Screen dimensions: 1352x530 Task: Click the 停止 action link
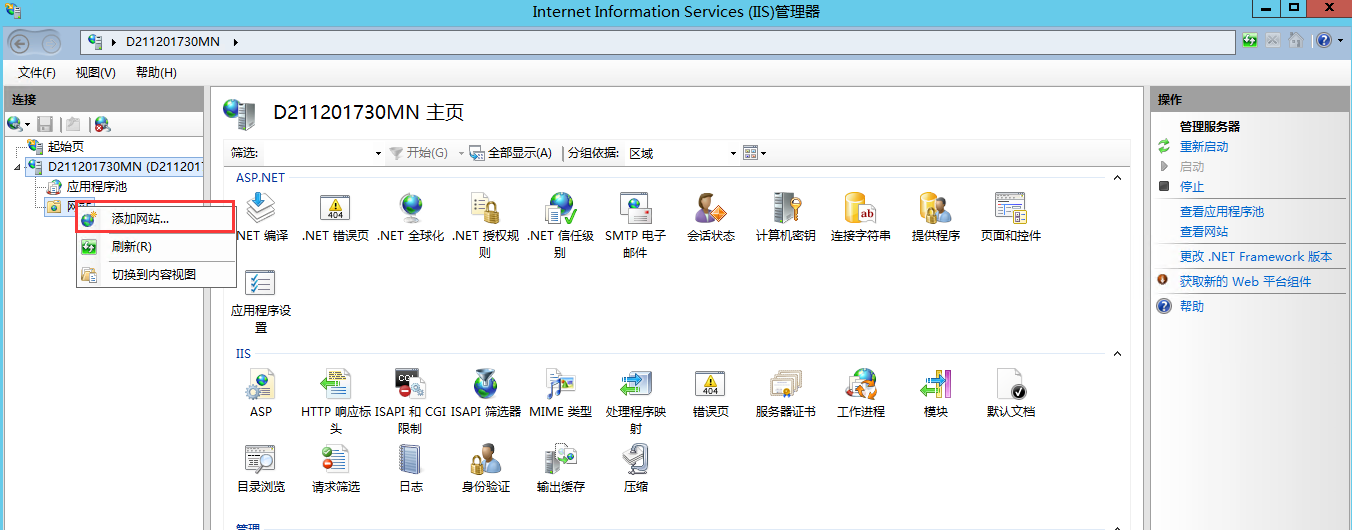click(1192, 187)
